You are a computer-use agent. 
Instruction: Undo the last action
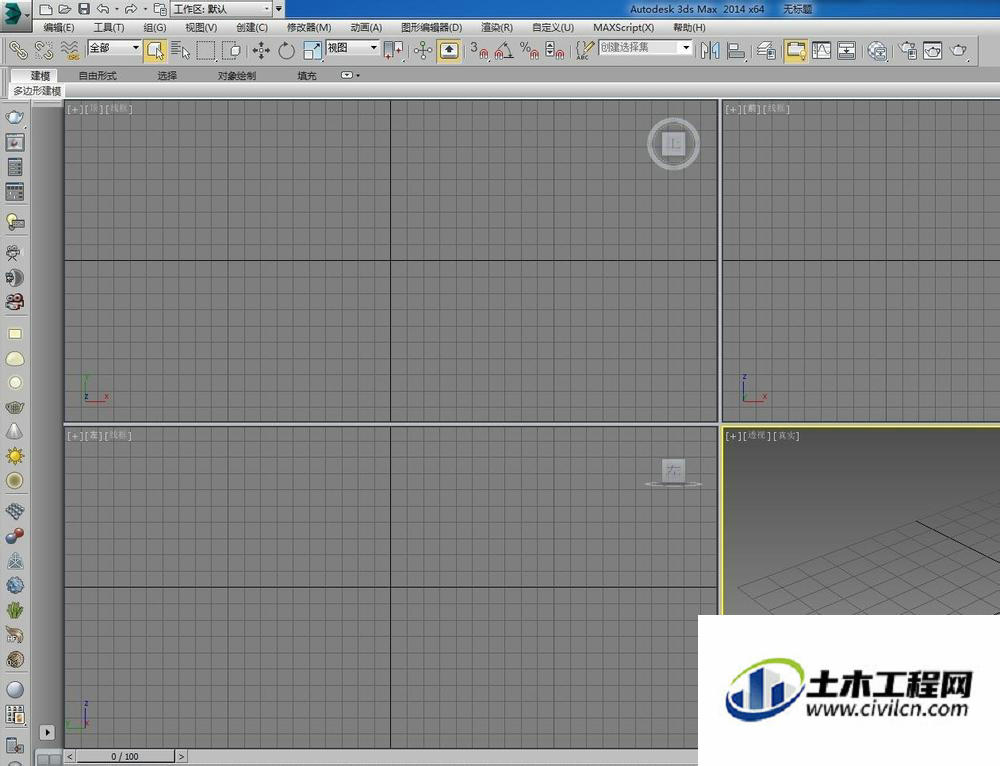[103, 9]
